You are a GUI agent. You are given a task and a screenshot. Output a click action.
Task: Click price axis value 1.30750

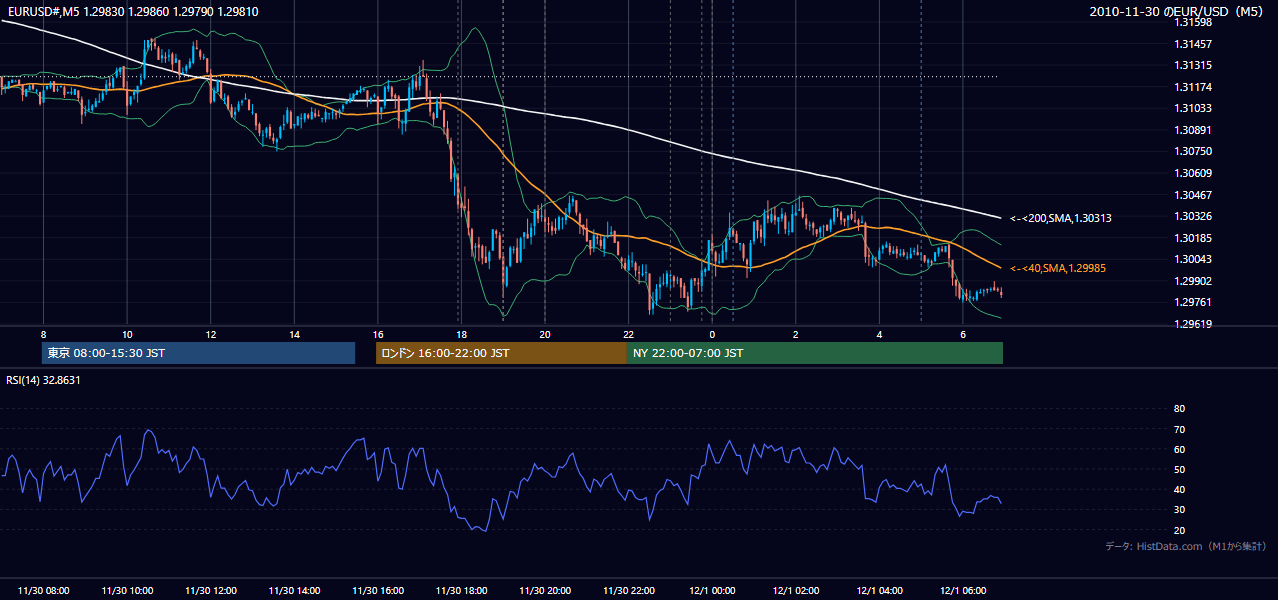pyautogui.click(x=1193, y=151)
